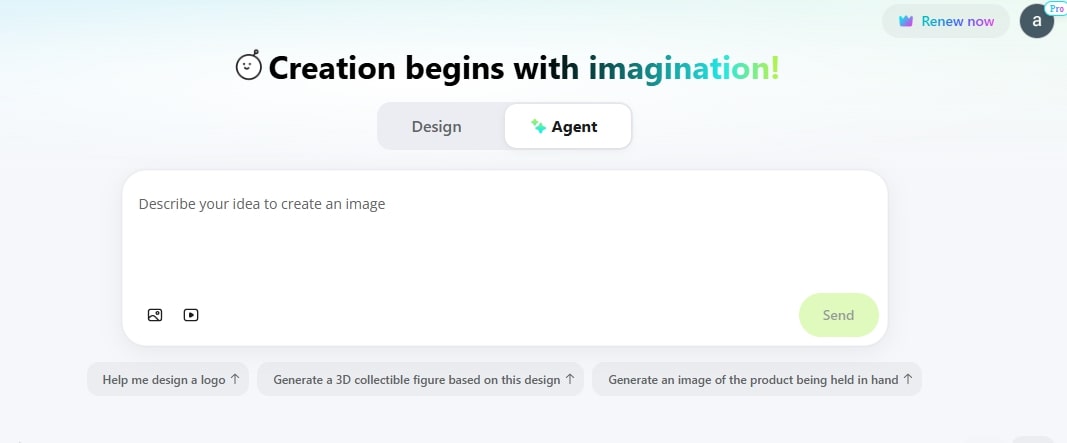Click the arrow on 3D collectible suggestion

coord(570,379)
